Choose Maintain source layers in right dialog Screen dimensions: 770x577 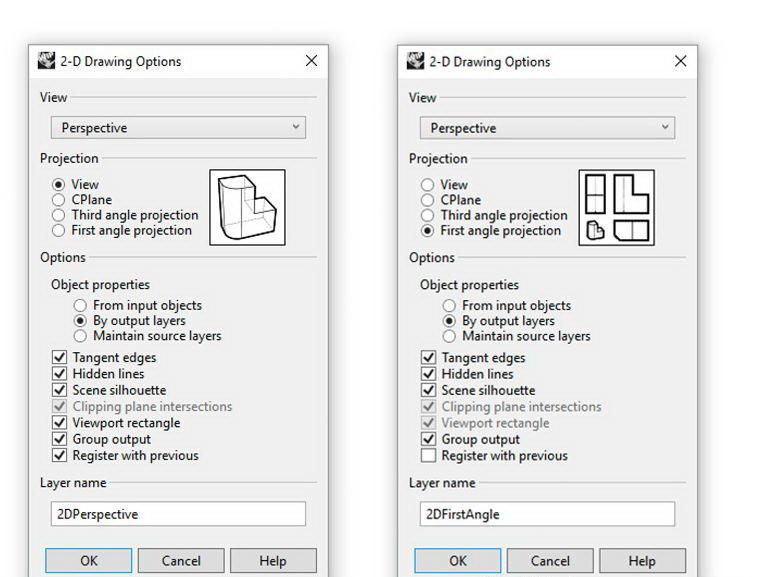click(450, 336)
